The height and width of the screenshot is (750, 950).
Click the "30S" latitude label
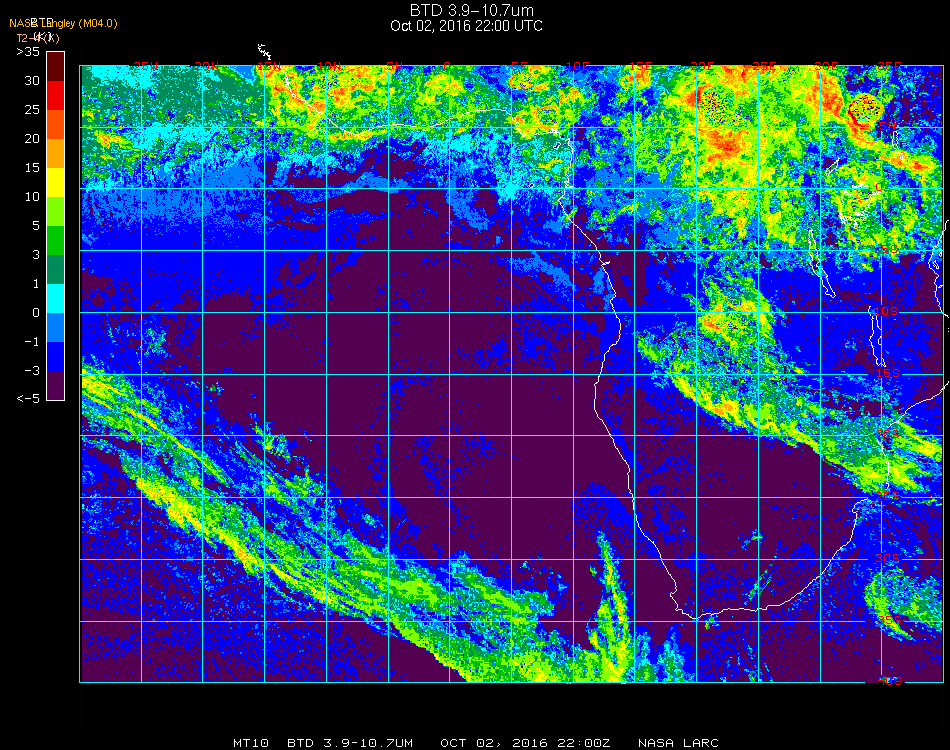(x=888, y=559)
